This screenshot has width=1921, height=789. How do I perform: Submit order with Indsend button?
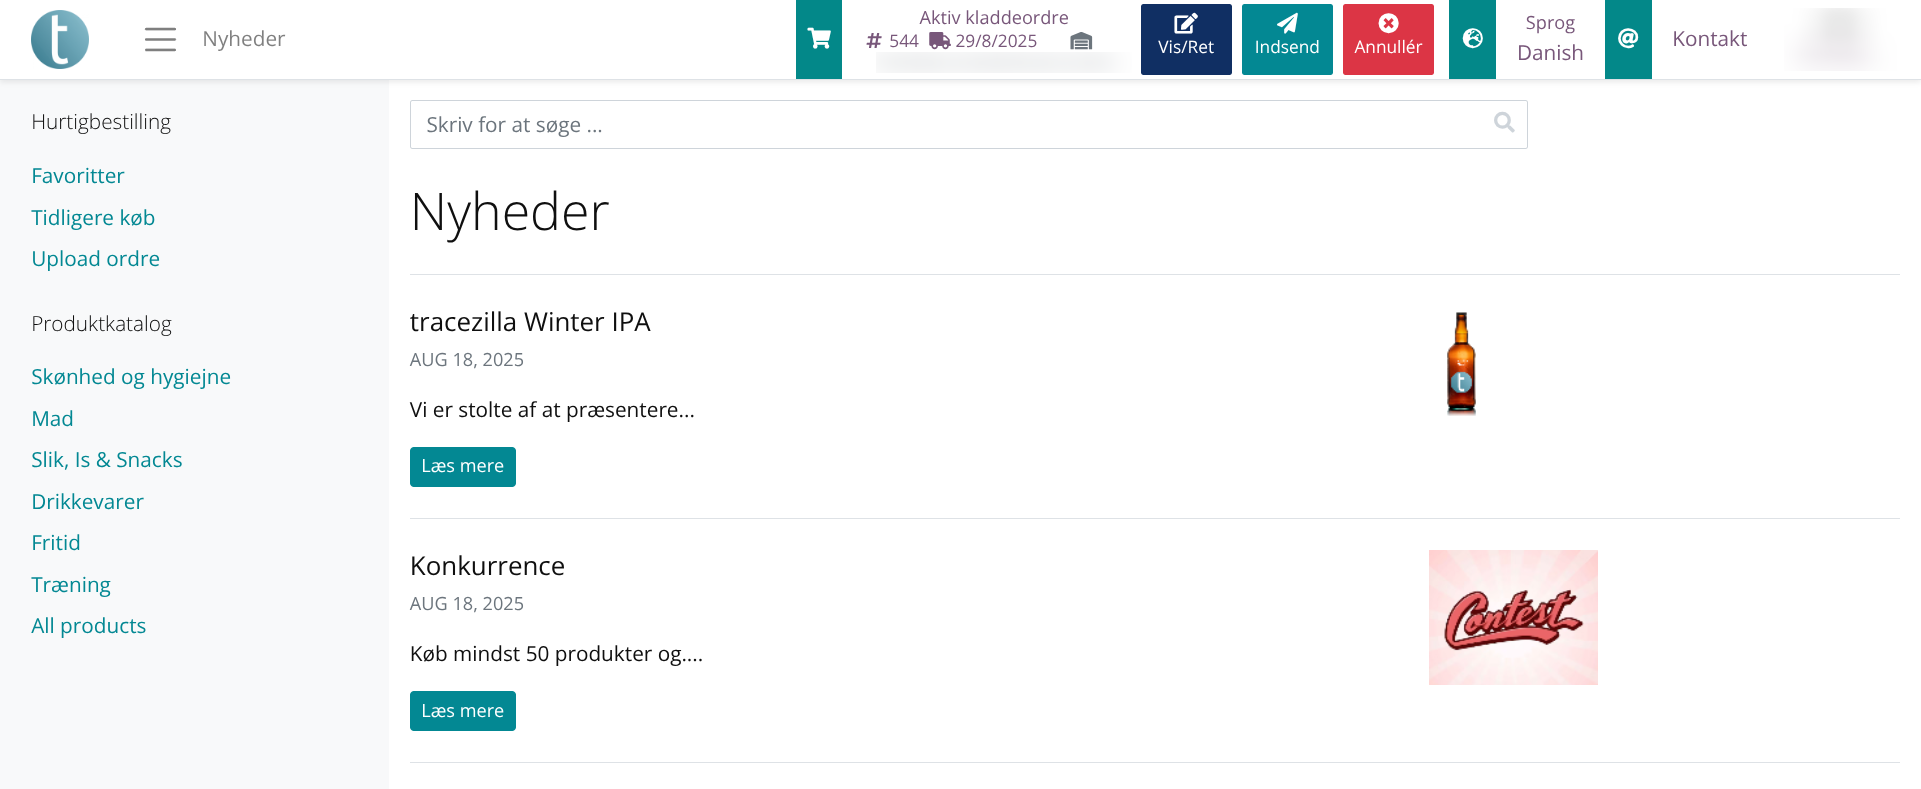1287,39
